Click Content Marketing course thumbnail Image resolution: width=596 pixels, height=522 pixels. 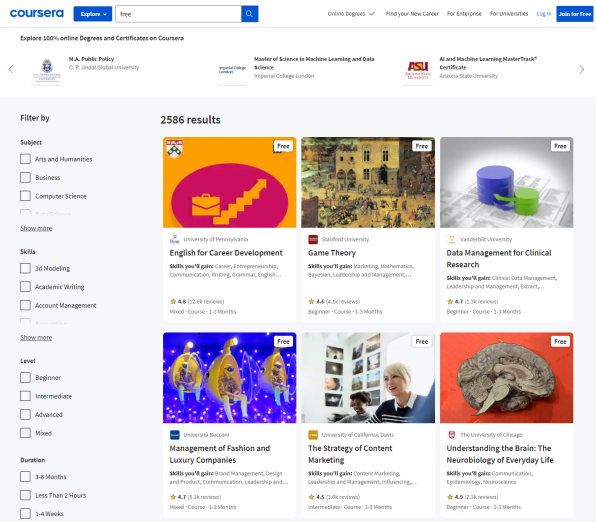(368, 378)
